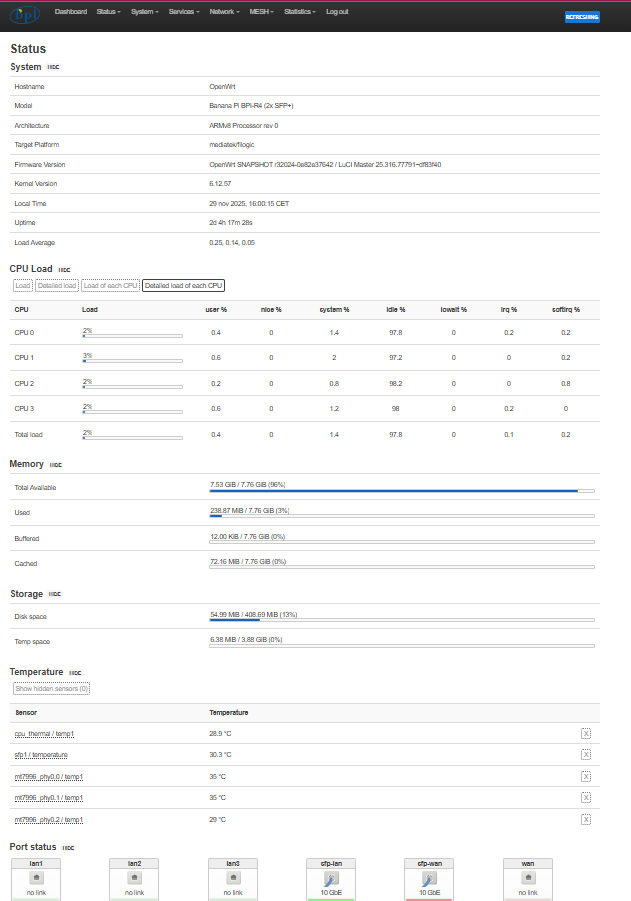Open the Services dropdown menu
Image resolution: width=631 pixels, height=901 pixels.
point(184,11)
